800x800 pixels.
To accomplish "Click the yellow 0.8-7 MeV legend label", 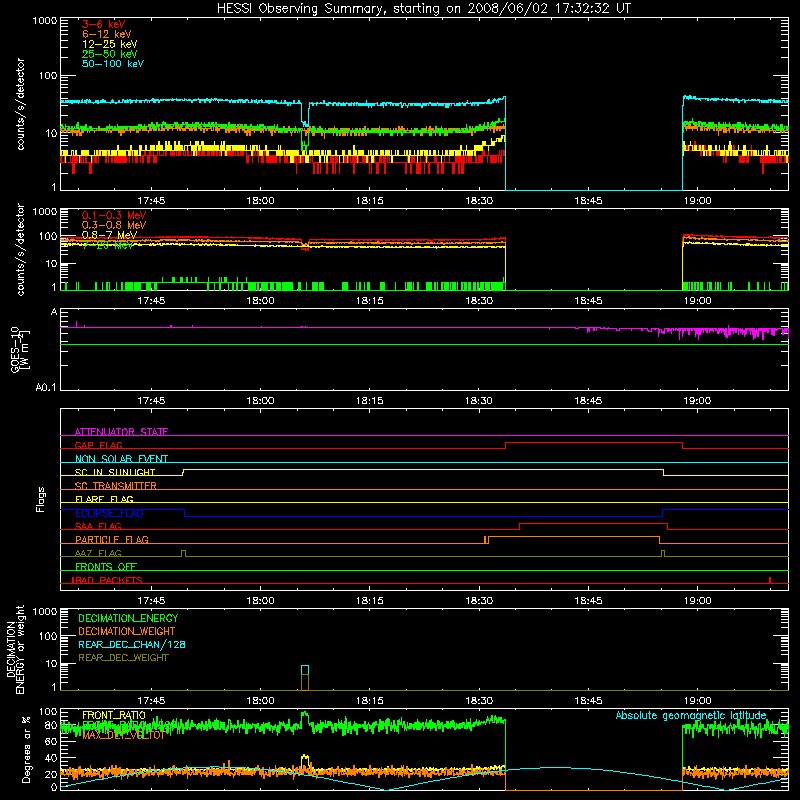I will click(x=110, y=235).
